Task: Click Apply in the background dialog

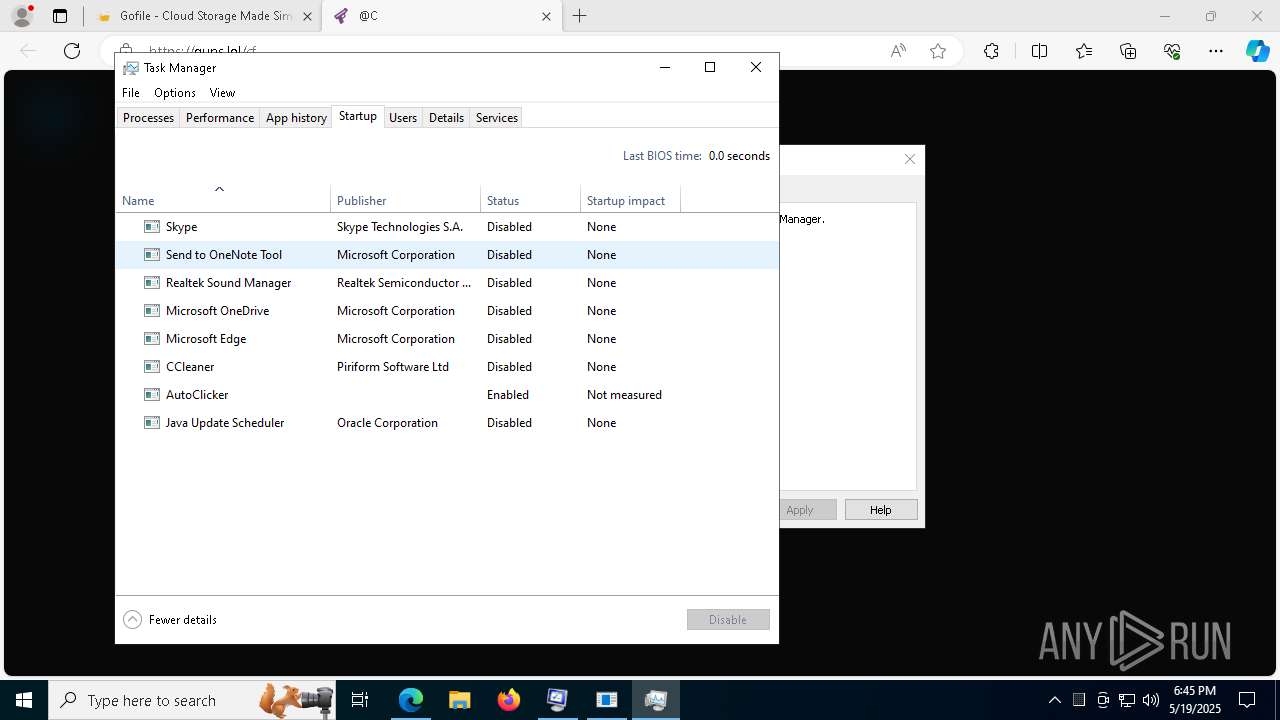Action: (807, 510)
